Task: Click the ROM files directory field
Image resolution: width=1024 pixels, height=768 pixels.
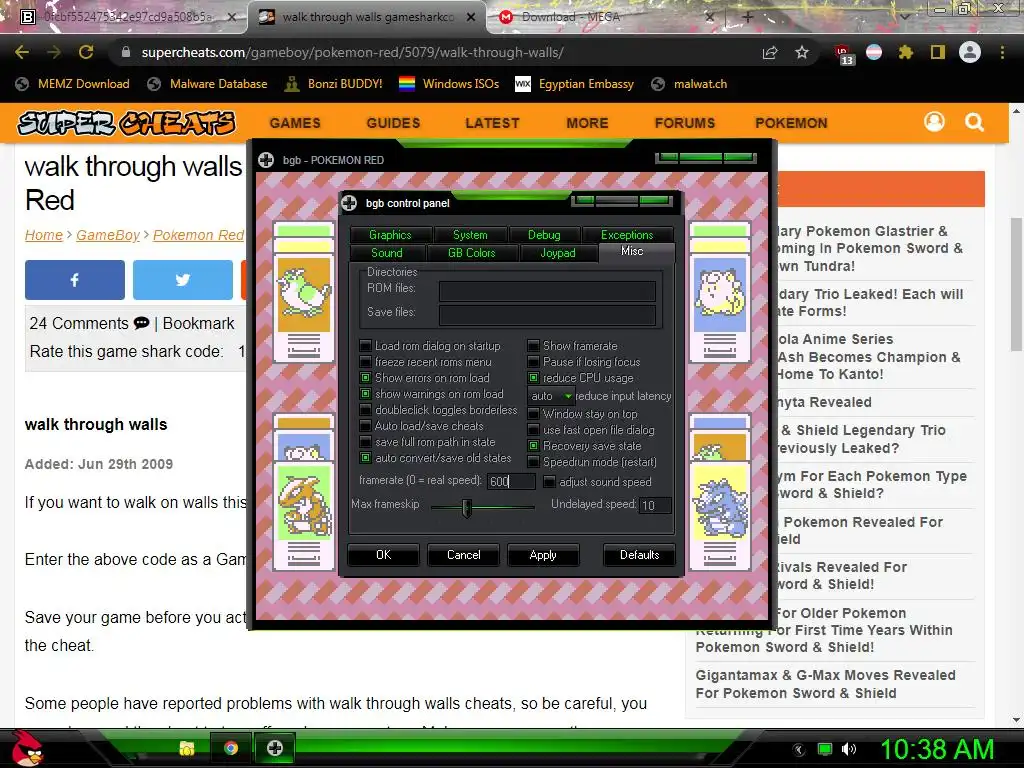Action: pos(547,291)
